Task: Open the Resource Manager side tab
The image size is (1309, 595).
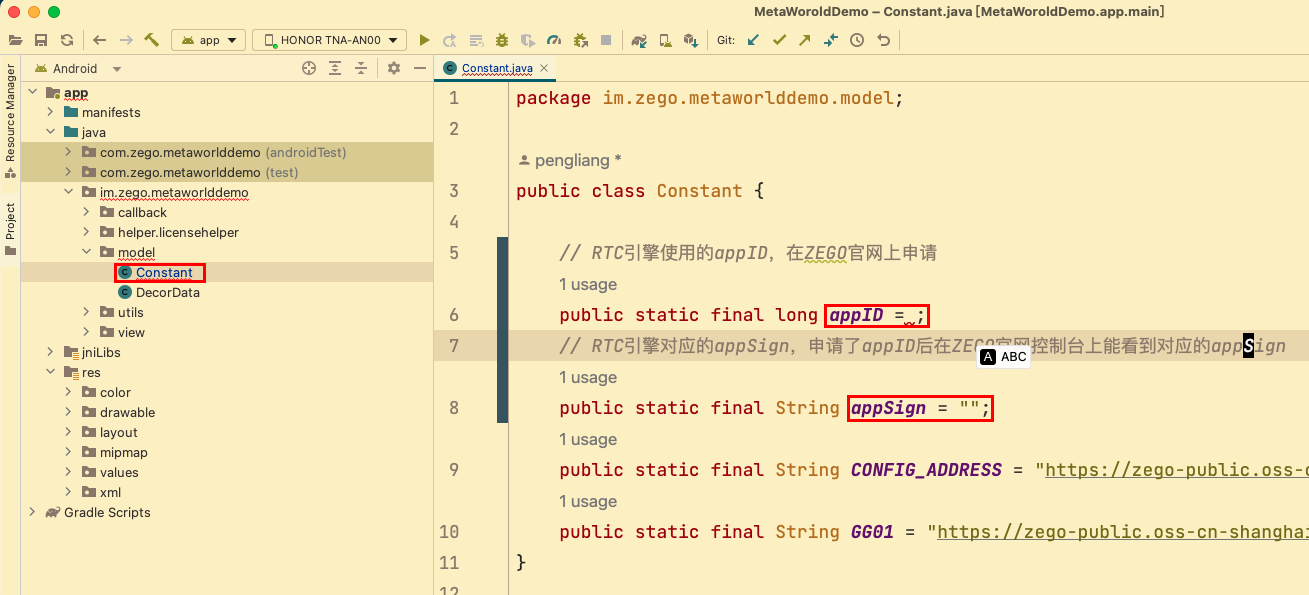Action: click(x=10, y=115)
